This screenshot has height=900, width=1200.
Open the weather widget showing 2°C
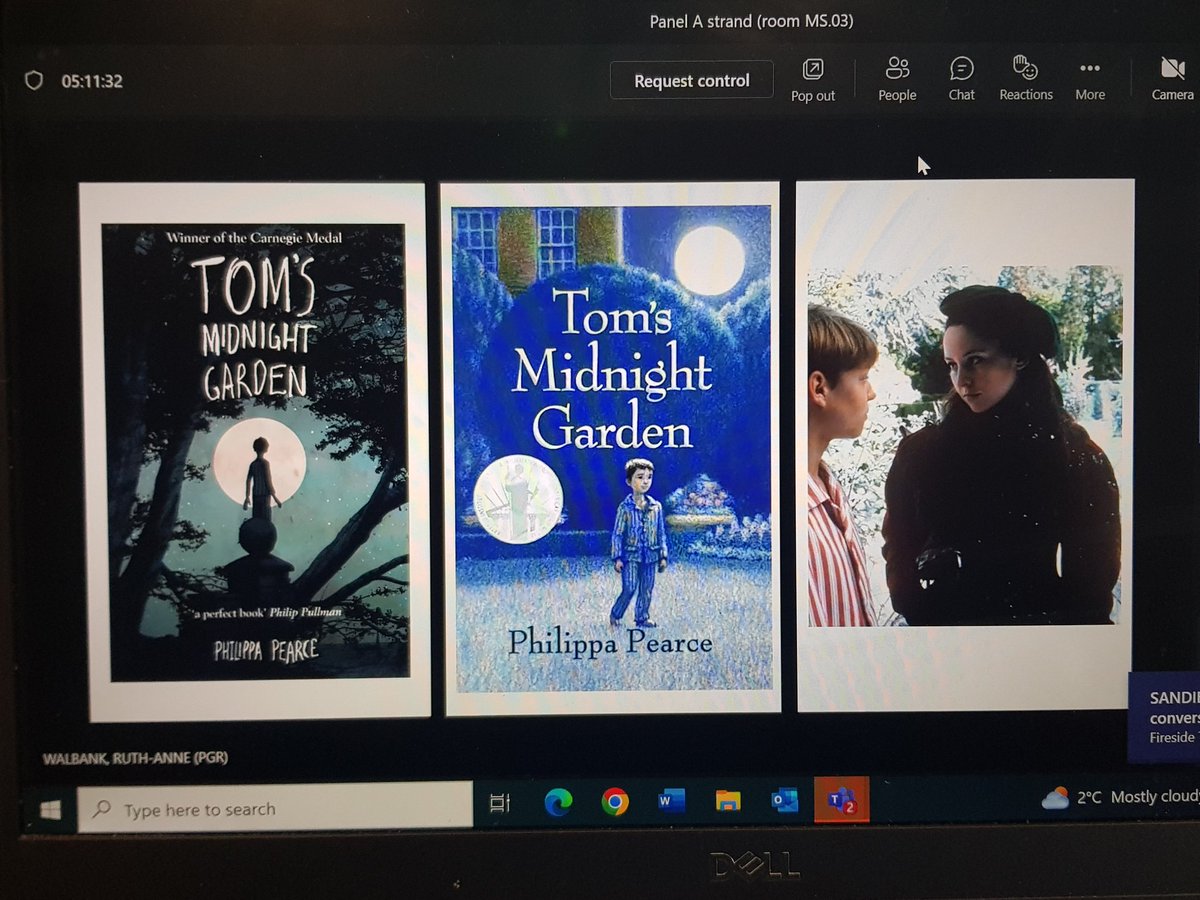[x=1120, y=797]
